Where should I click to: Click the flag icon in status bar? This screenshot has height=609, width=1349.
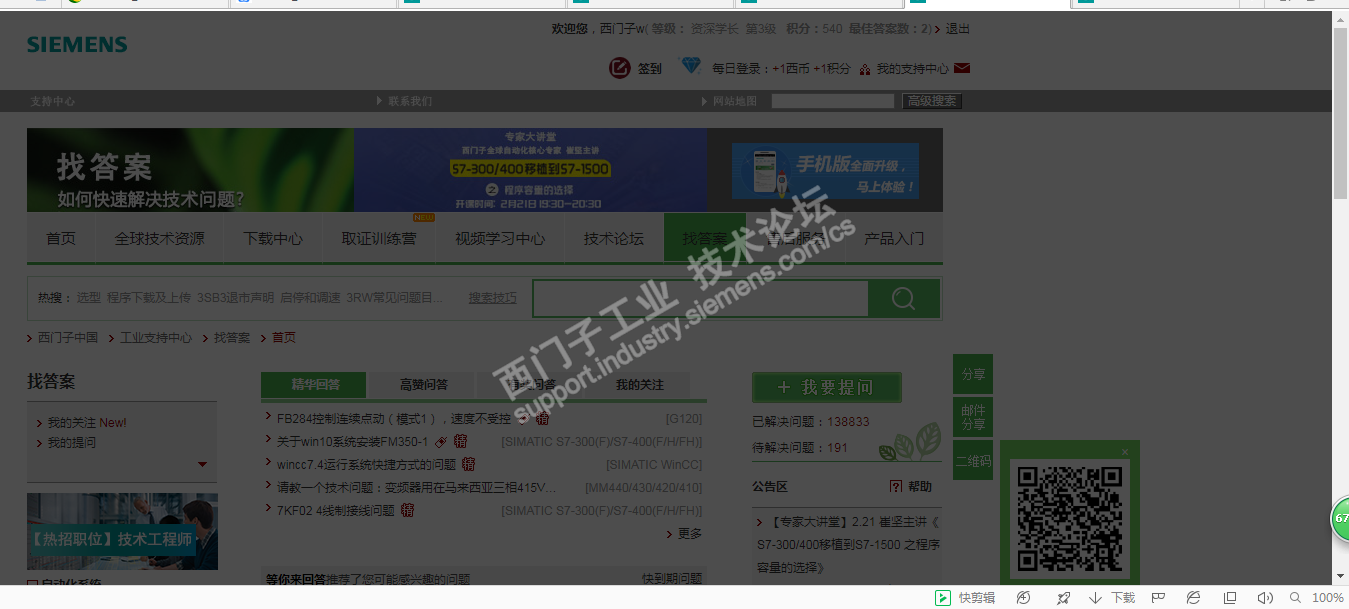click(x=1158, y=598)
